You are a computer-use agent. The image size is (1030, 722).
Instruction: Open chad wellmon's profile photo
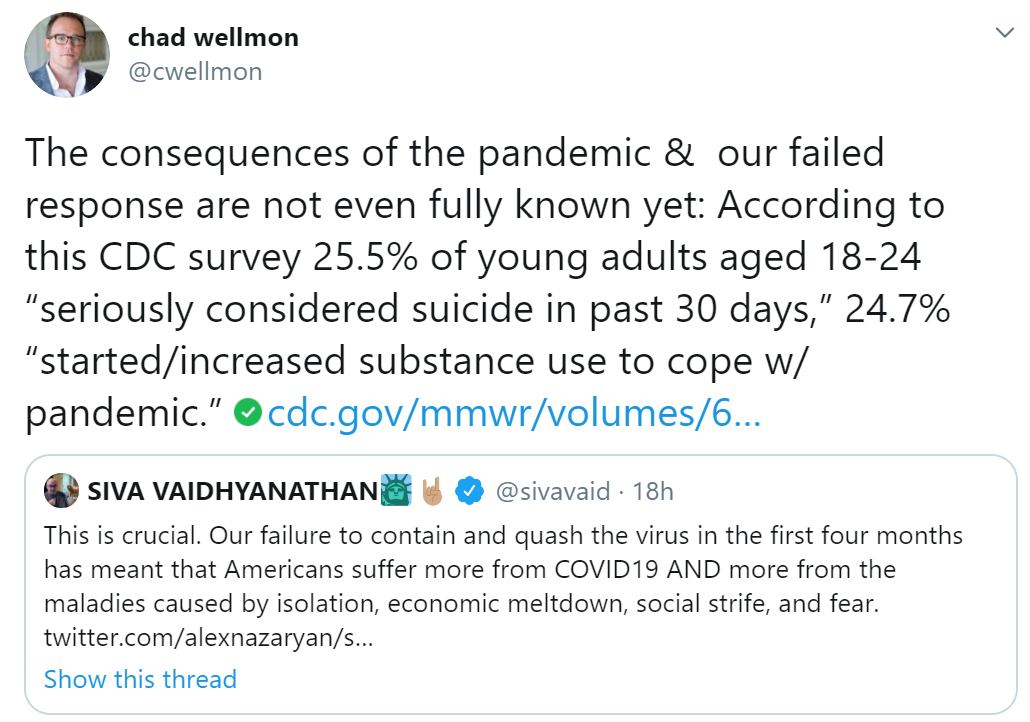tap(66, 55)
